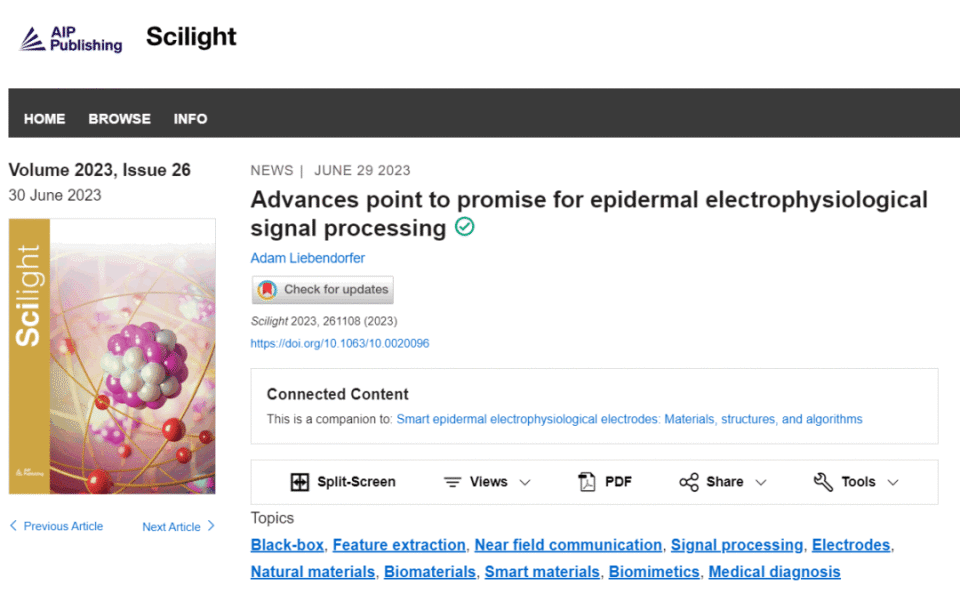Image resolution: width=960 pixels, height=594 pixels.
Task: Go to the Previous Article
Action: point(57,526)
